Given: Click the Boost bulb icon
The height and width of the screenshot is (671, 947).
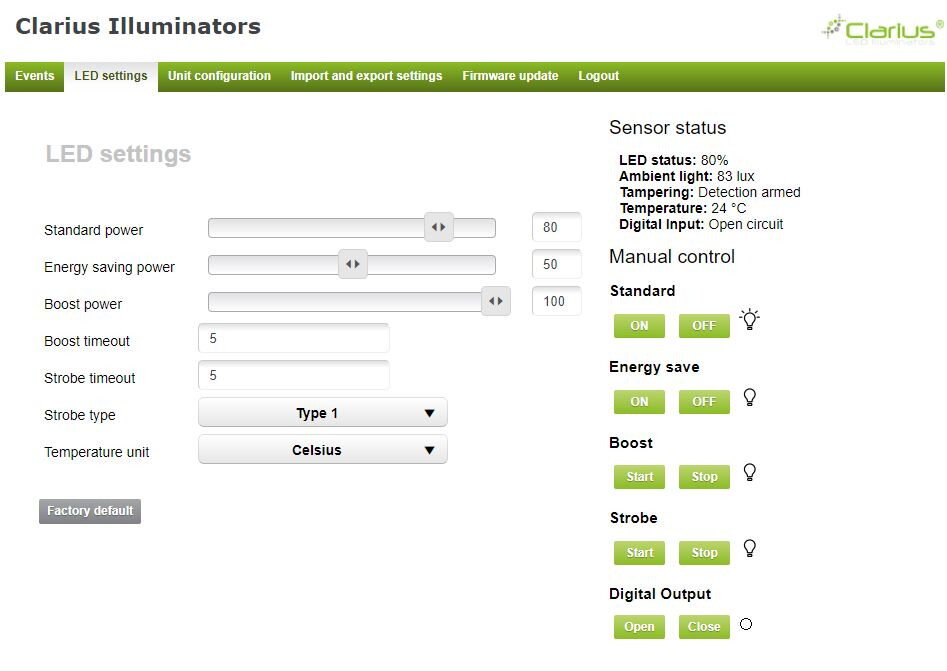Looking at the screenshot, I should [x=750, y=472].
